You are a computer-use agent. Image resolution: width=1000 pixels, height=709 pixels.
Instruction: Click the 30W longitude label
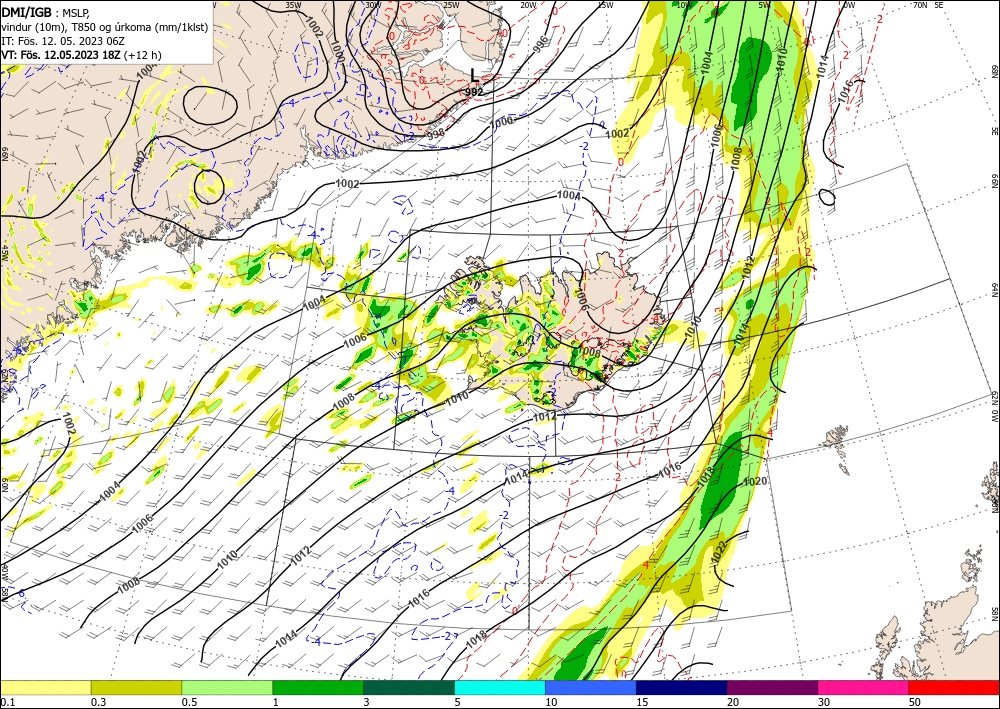click(373, 4)
